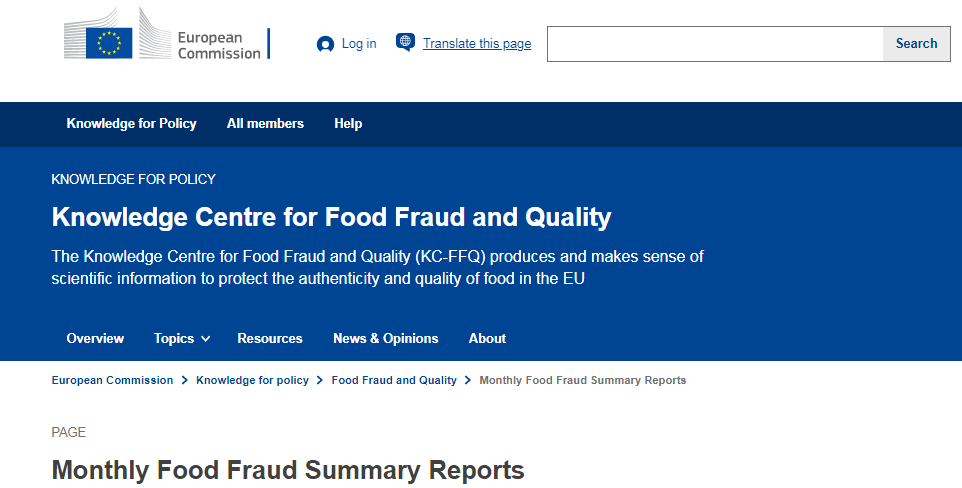Switch to the Resources tab
The height and width of the screenshot is (488, 962).
tap(270, 339)
